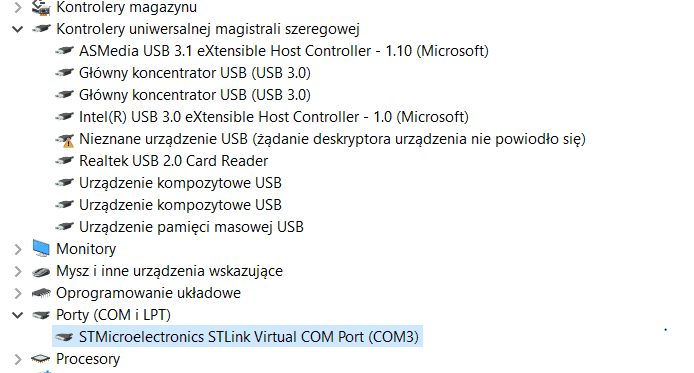Image resolution: width=694 pixels, height=373 pixels.
Task: Collapse the Kontrolery uniwersalnej magistrali szeregowej node
Action: click(x=18, y=30)
